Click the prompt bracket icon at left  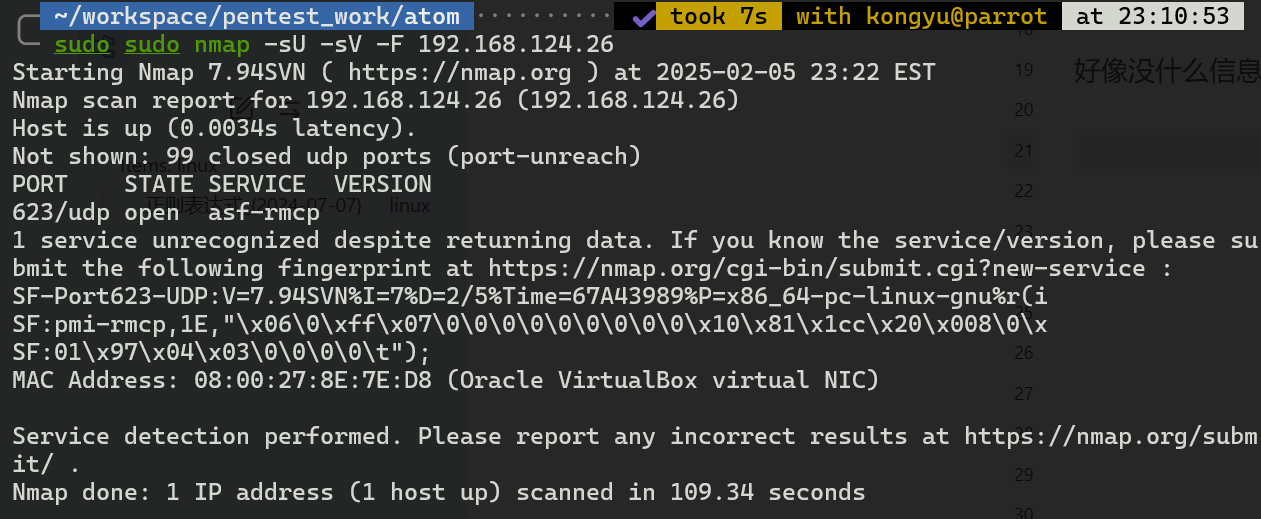pyautogui.click(x=26, y=30)
